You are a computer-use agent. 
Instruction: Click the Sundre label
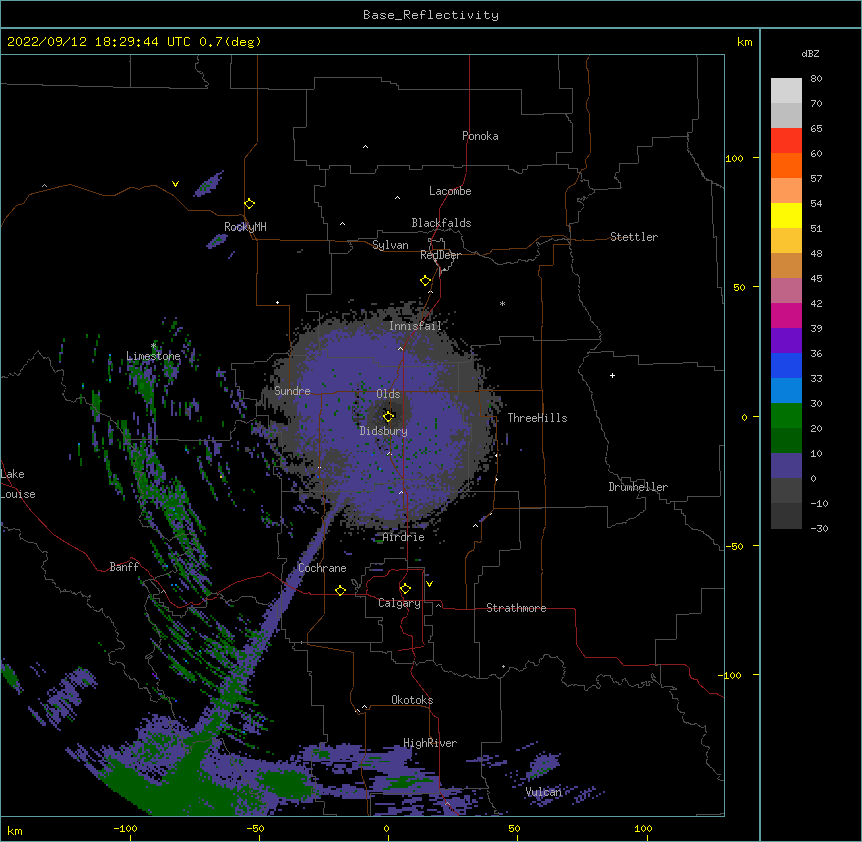[x=292, y=391]
